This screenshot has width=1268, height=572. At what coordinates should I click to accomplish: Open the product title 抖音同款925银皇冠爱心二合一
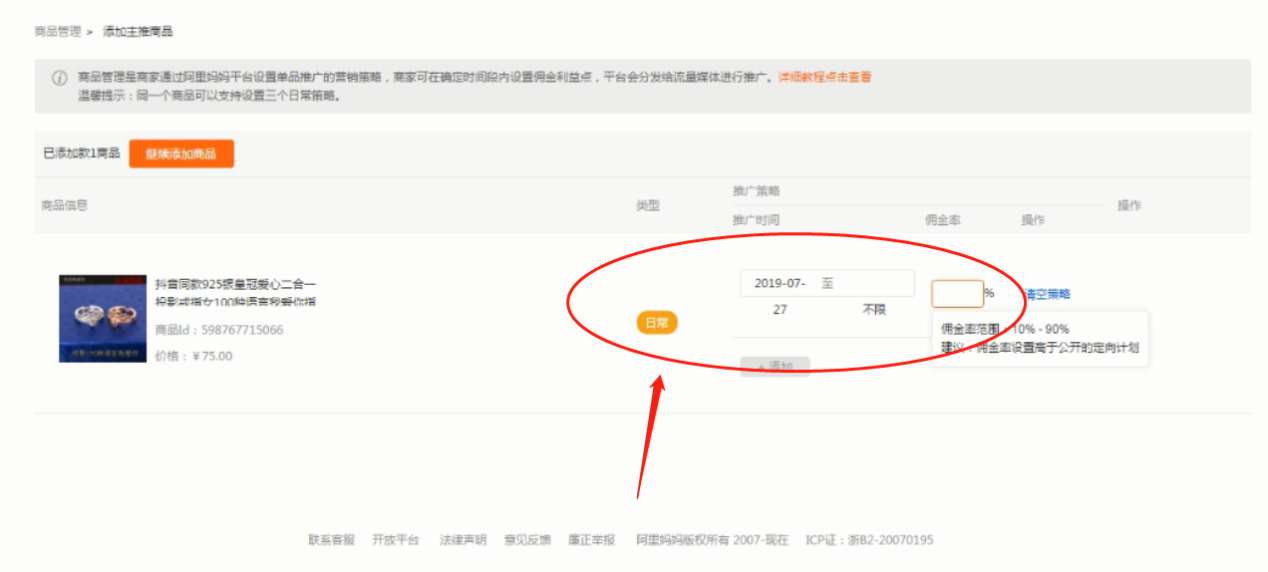click(236, 285)
